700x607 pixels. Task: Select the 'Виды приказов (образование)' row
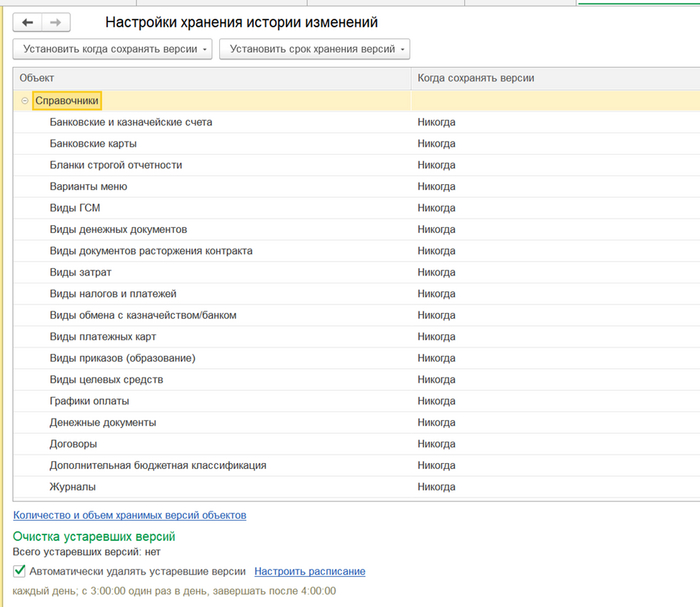click(x=122, y=358)
